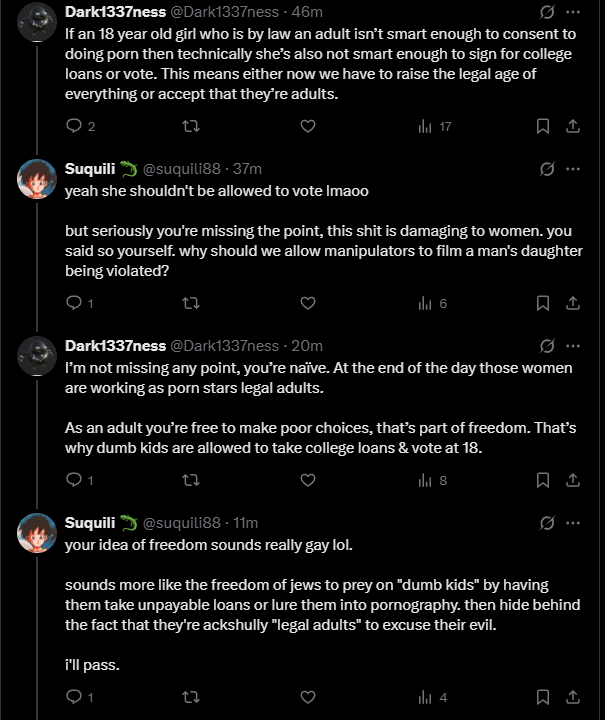Bookmark the 20m Dark1337ness post
The width and height of the screenshot is (605, 720).
pyautogui.click(x=543, y=480)
